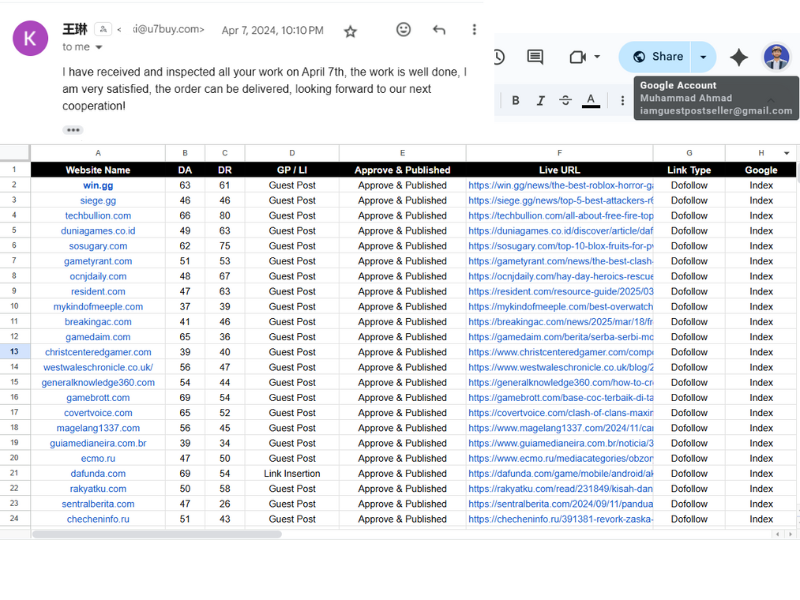Open the sosugary.com link

98,246
